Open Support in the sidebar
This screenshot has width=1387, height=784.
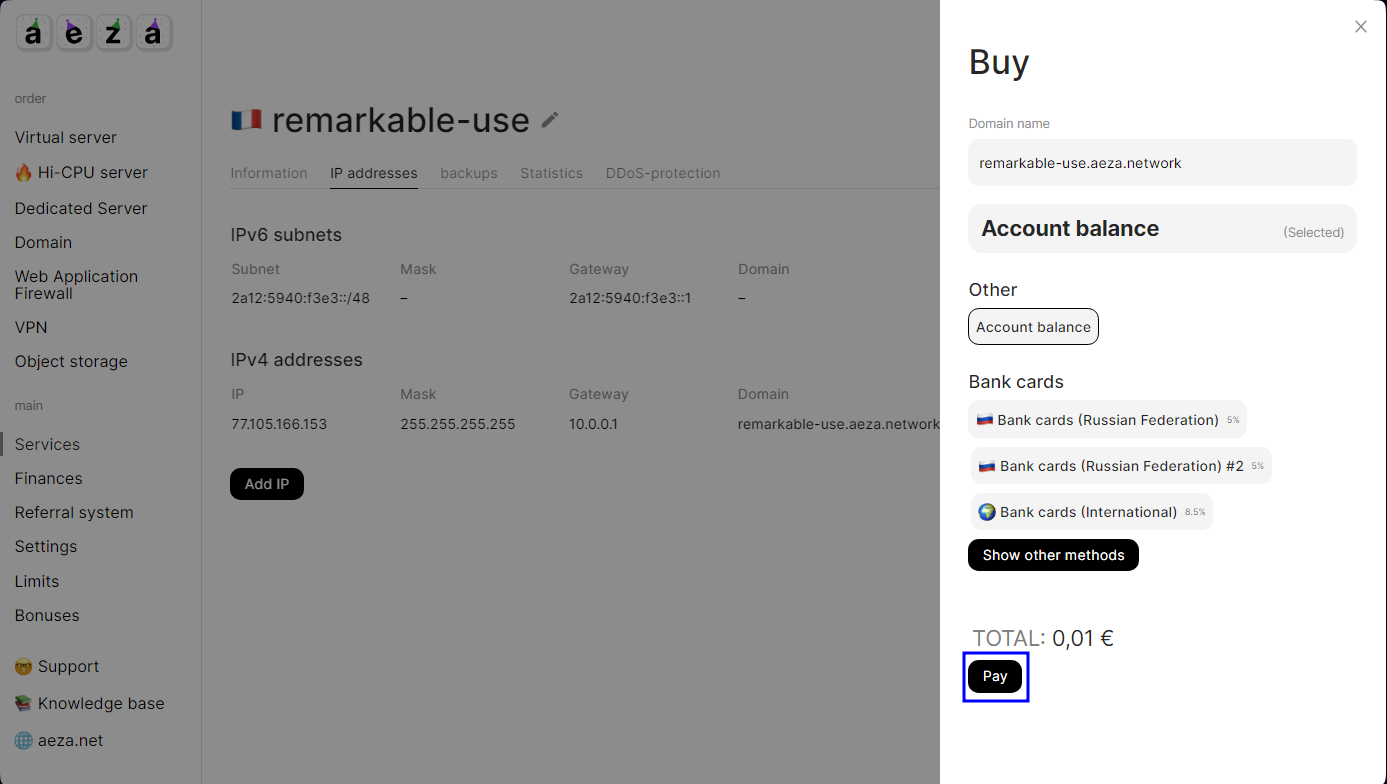pyautogui.click(x=57, y=666)
